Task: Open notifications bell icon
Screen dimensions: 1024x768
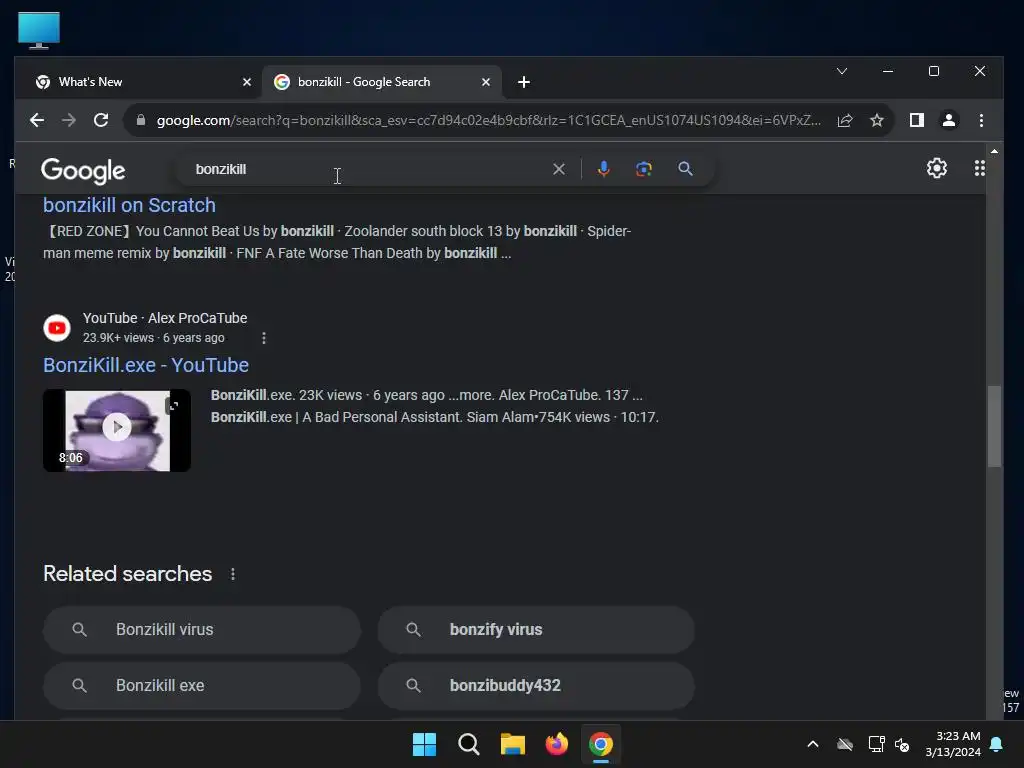Action: pyautogui.click(x=997, y=744)
